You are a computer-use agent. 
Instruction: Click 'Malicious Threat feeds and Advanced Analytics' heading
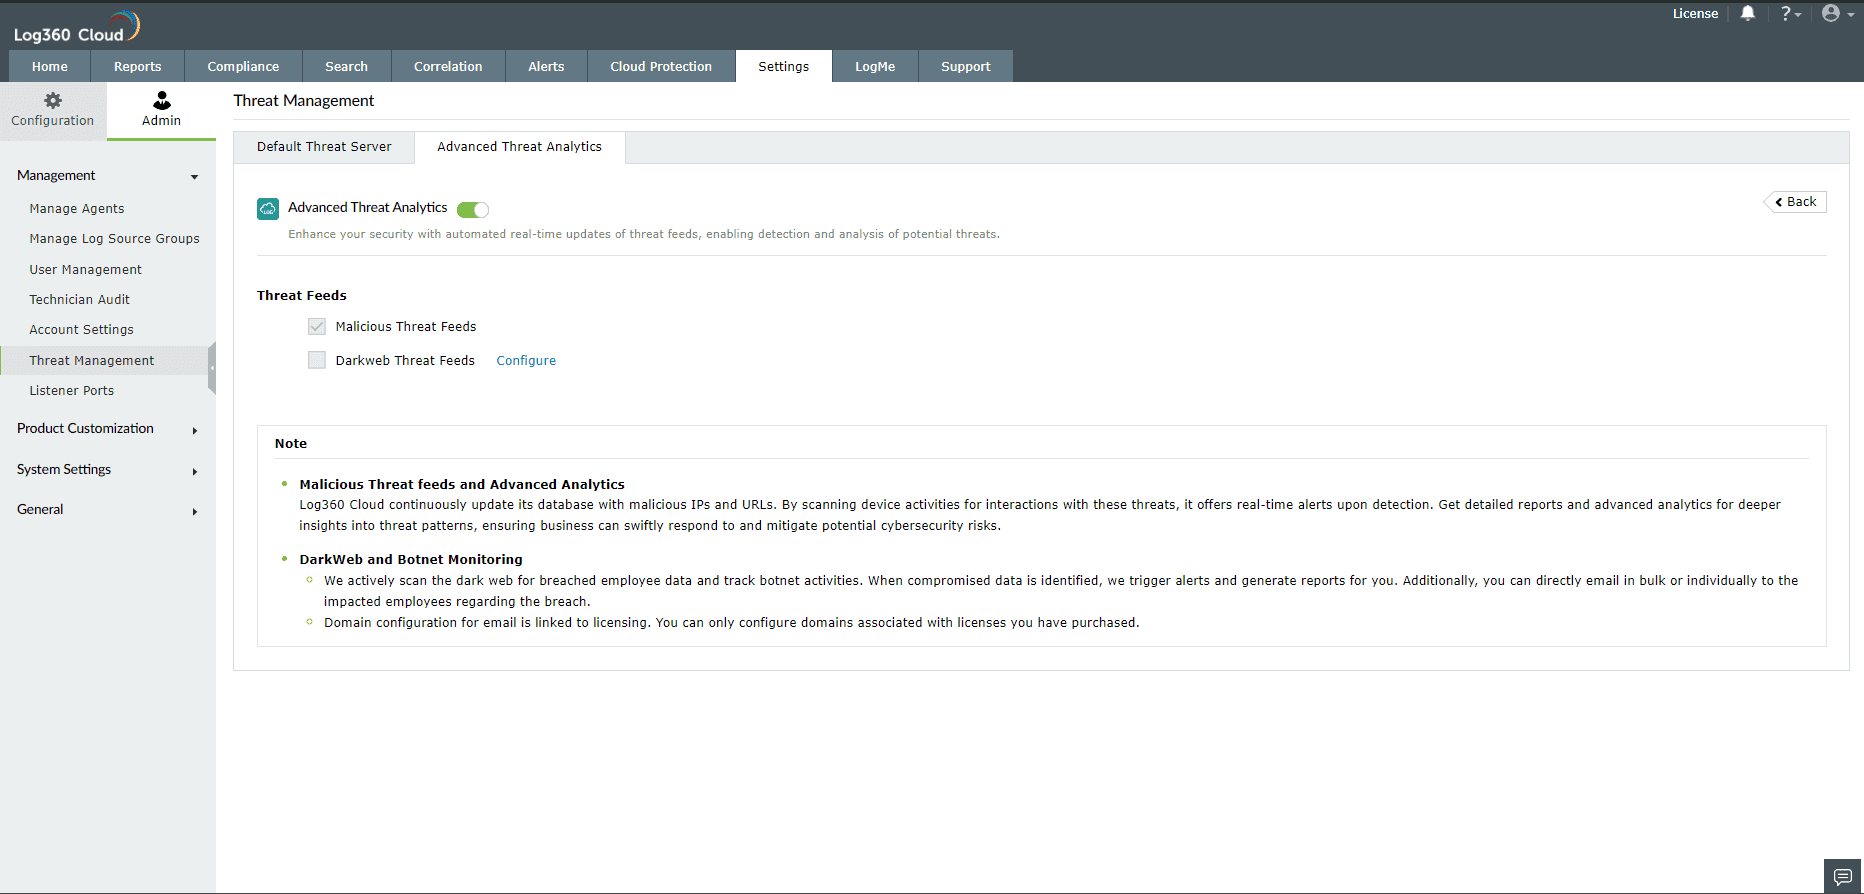point(462,485)
